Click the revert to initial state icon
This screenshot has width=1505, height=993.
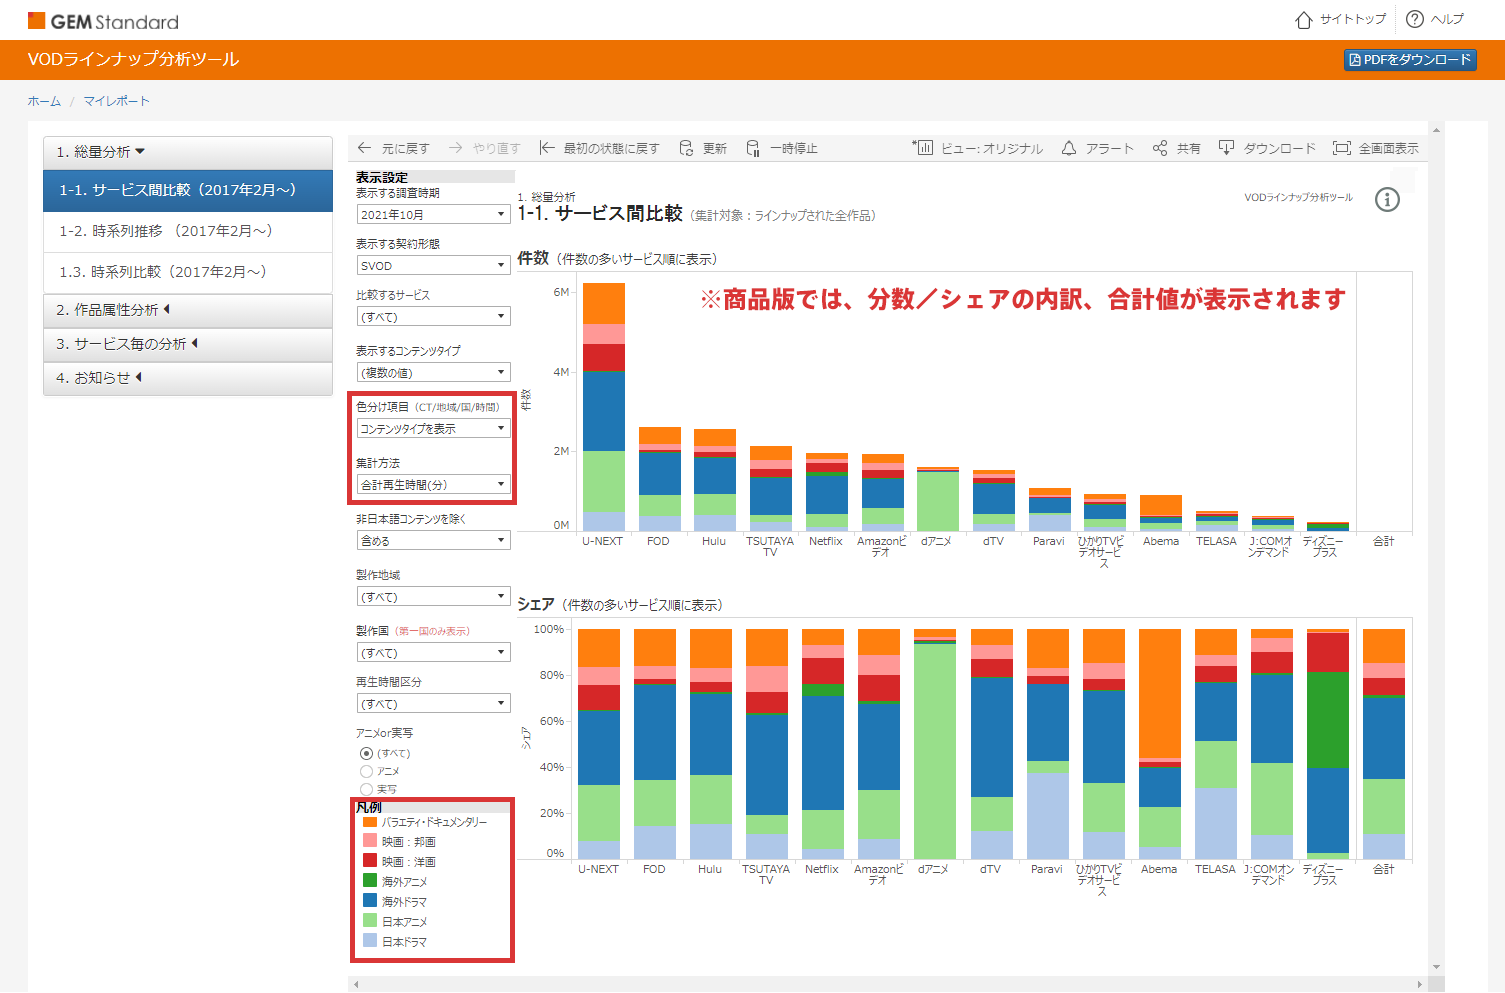pyautogui.click(x=547, y=148)
